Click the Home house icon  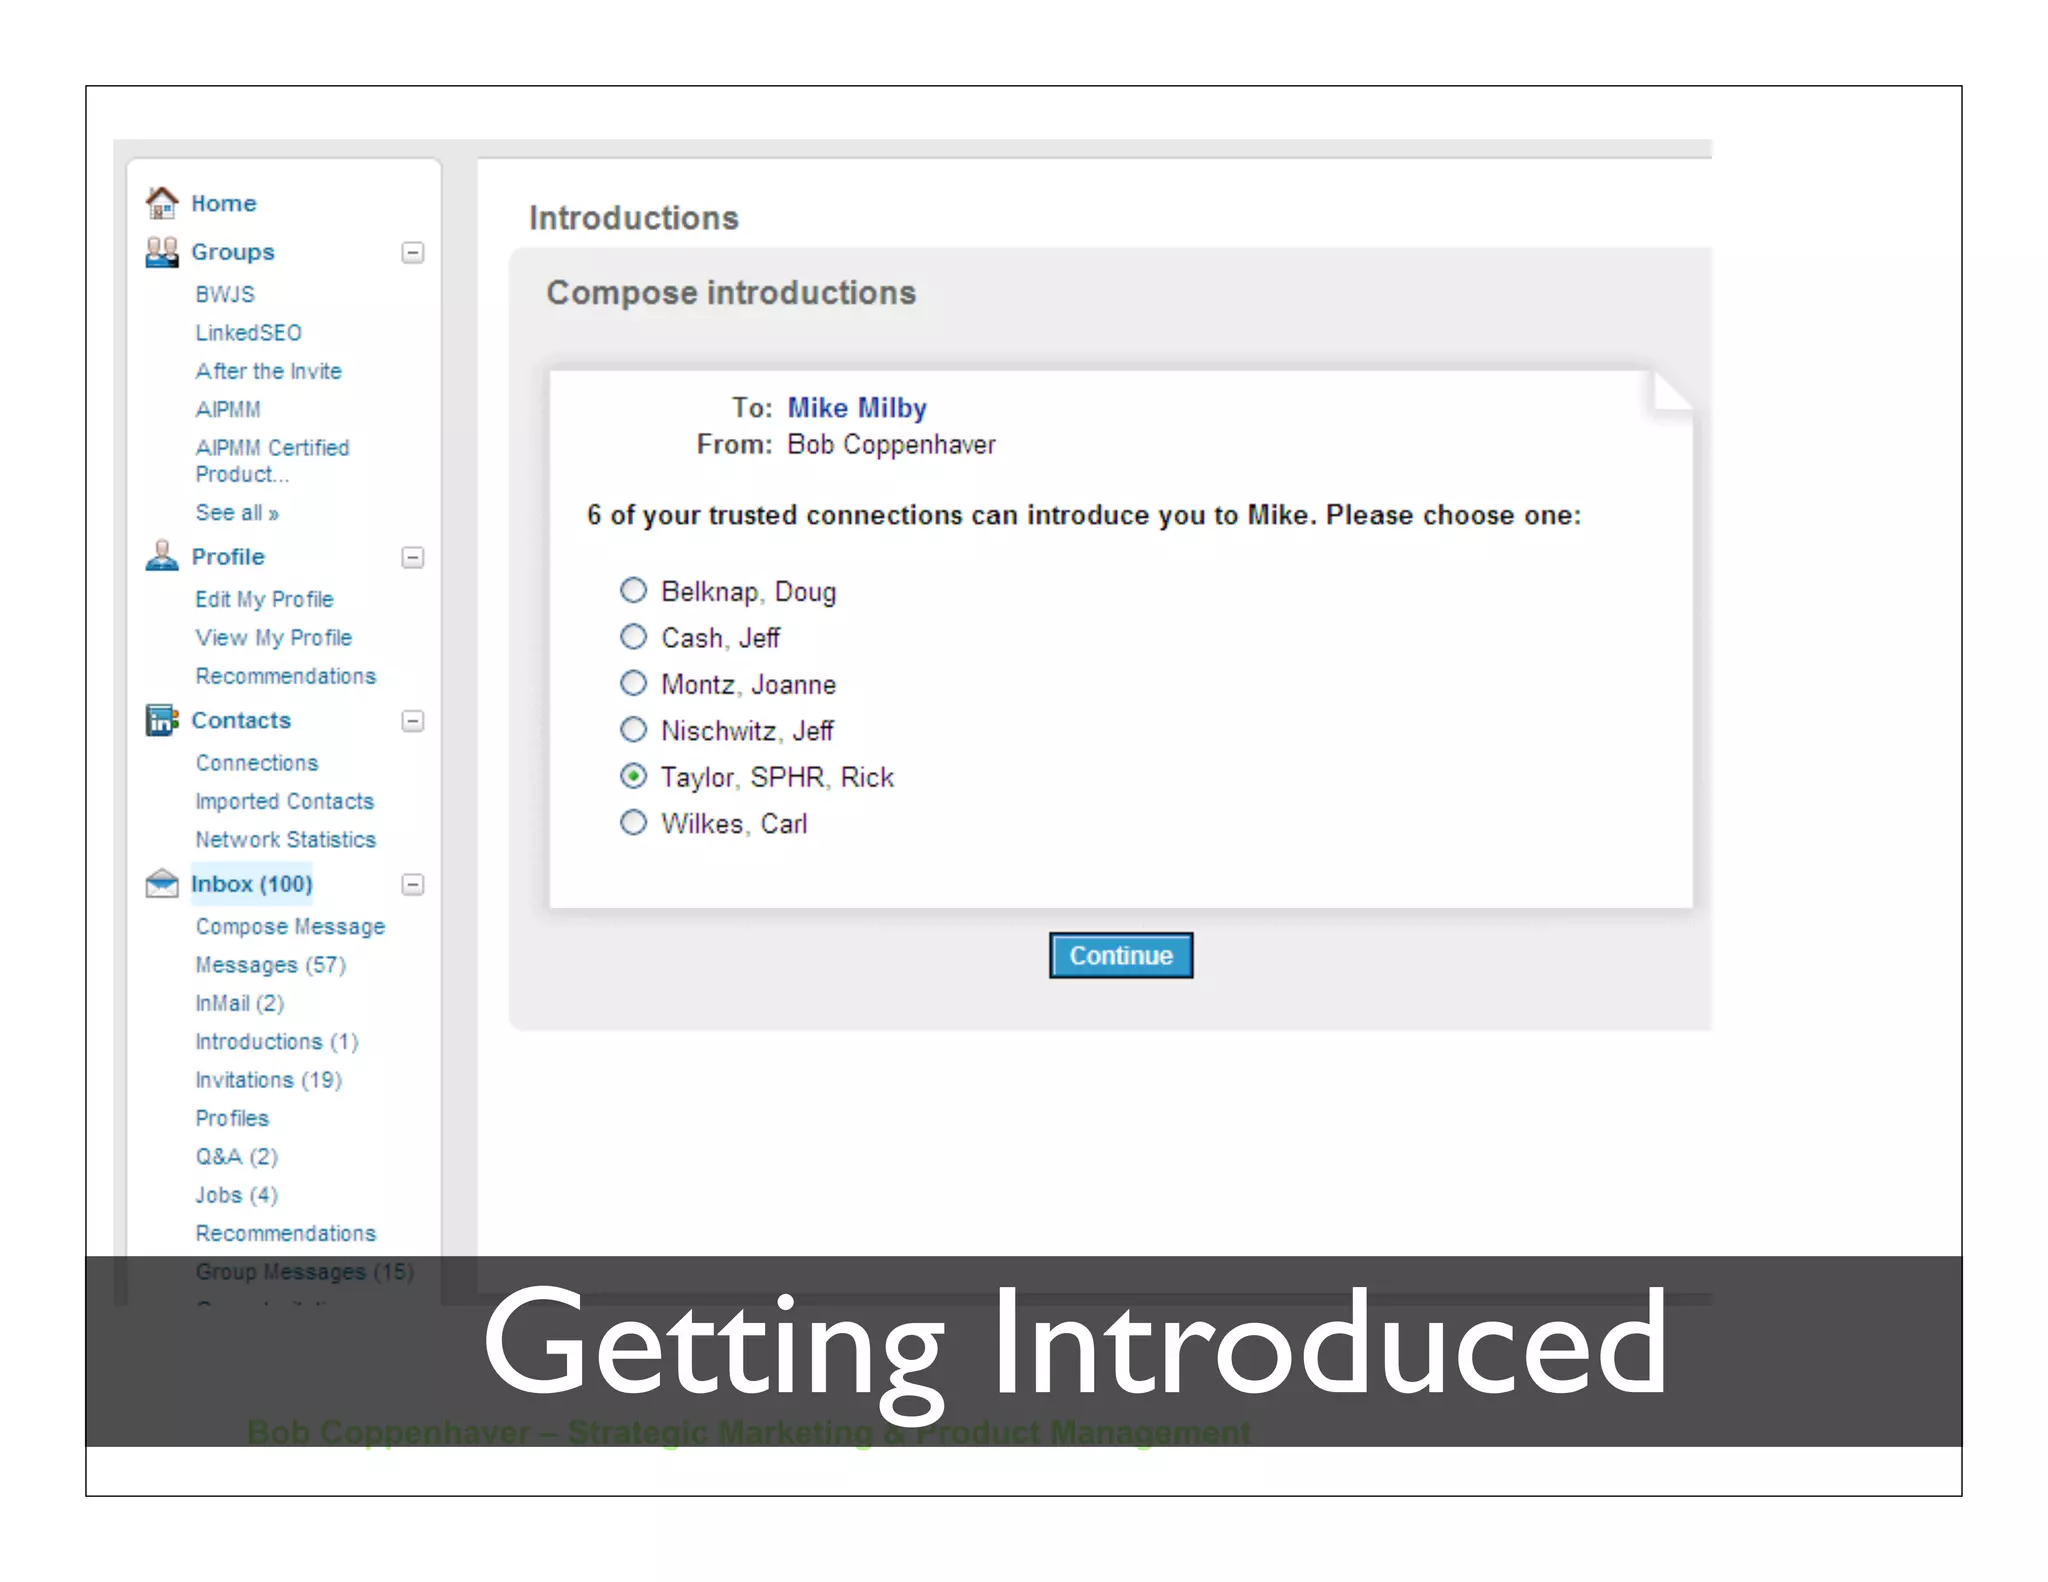(162, 203)
